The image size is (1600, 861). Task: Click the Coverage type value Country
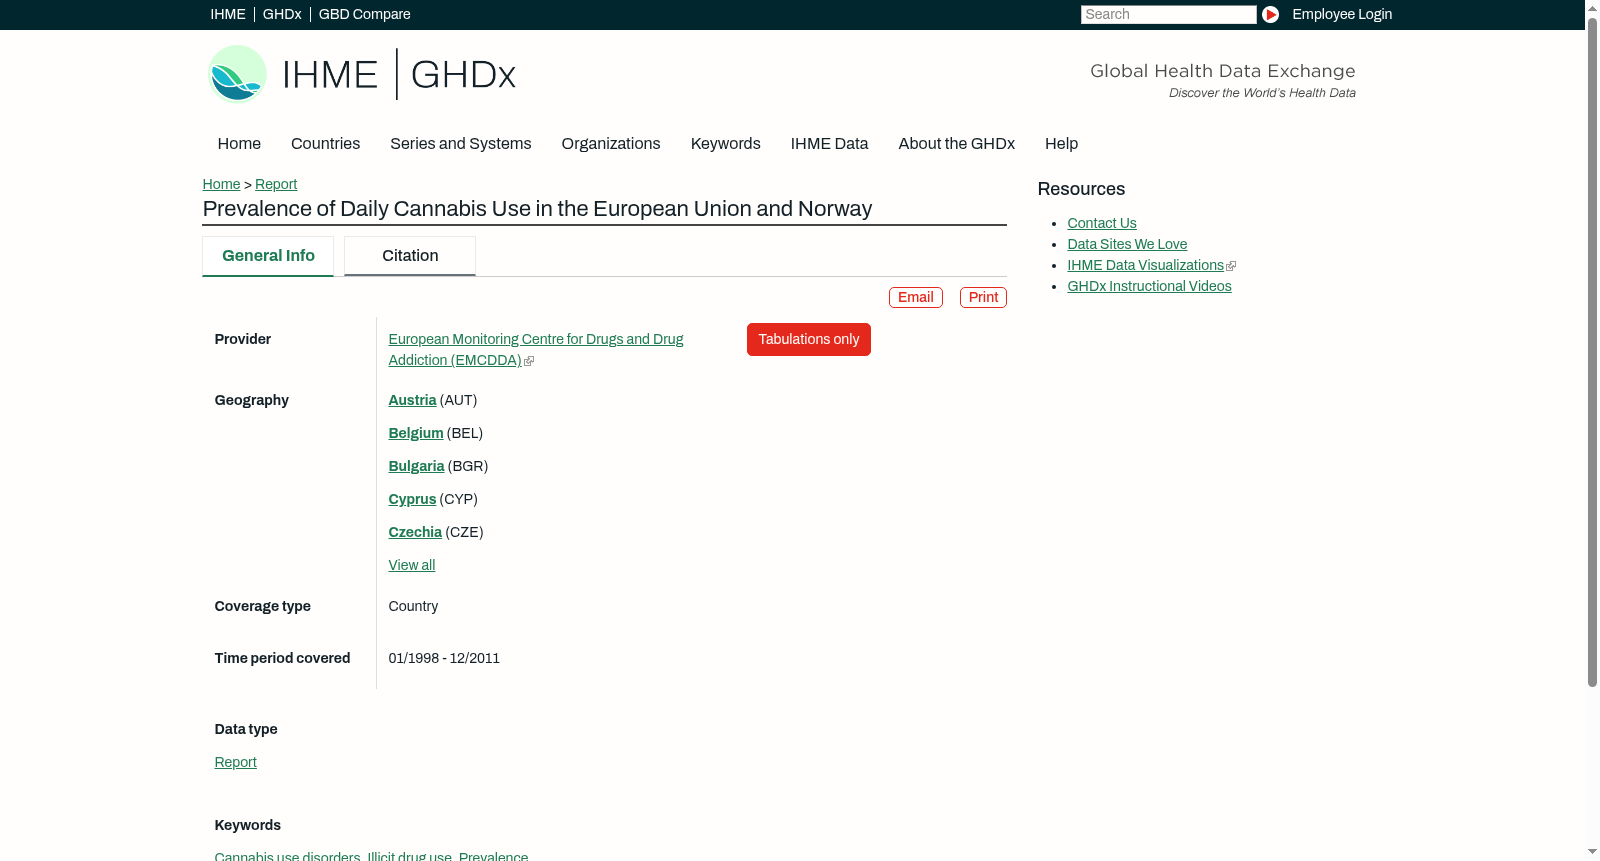[413, 606]
